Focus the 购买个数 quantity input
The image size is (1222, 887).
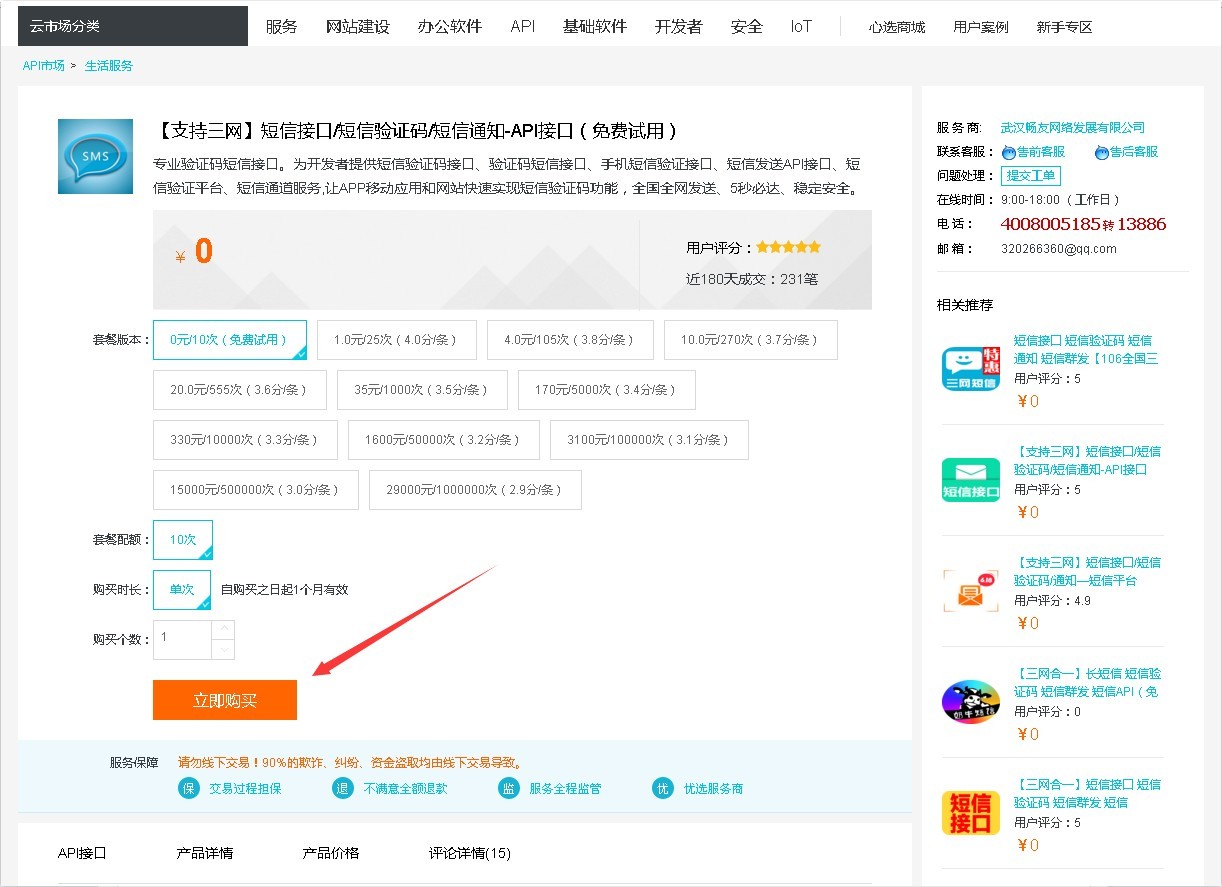pos(183,640)
